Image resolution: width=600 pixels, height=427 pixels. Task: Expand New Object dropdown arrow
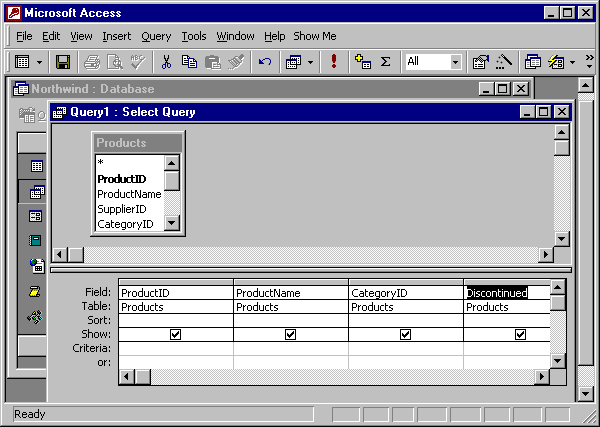[x=572, y=62]
